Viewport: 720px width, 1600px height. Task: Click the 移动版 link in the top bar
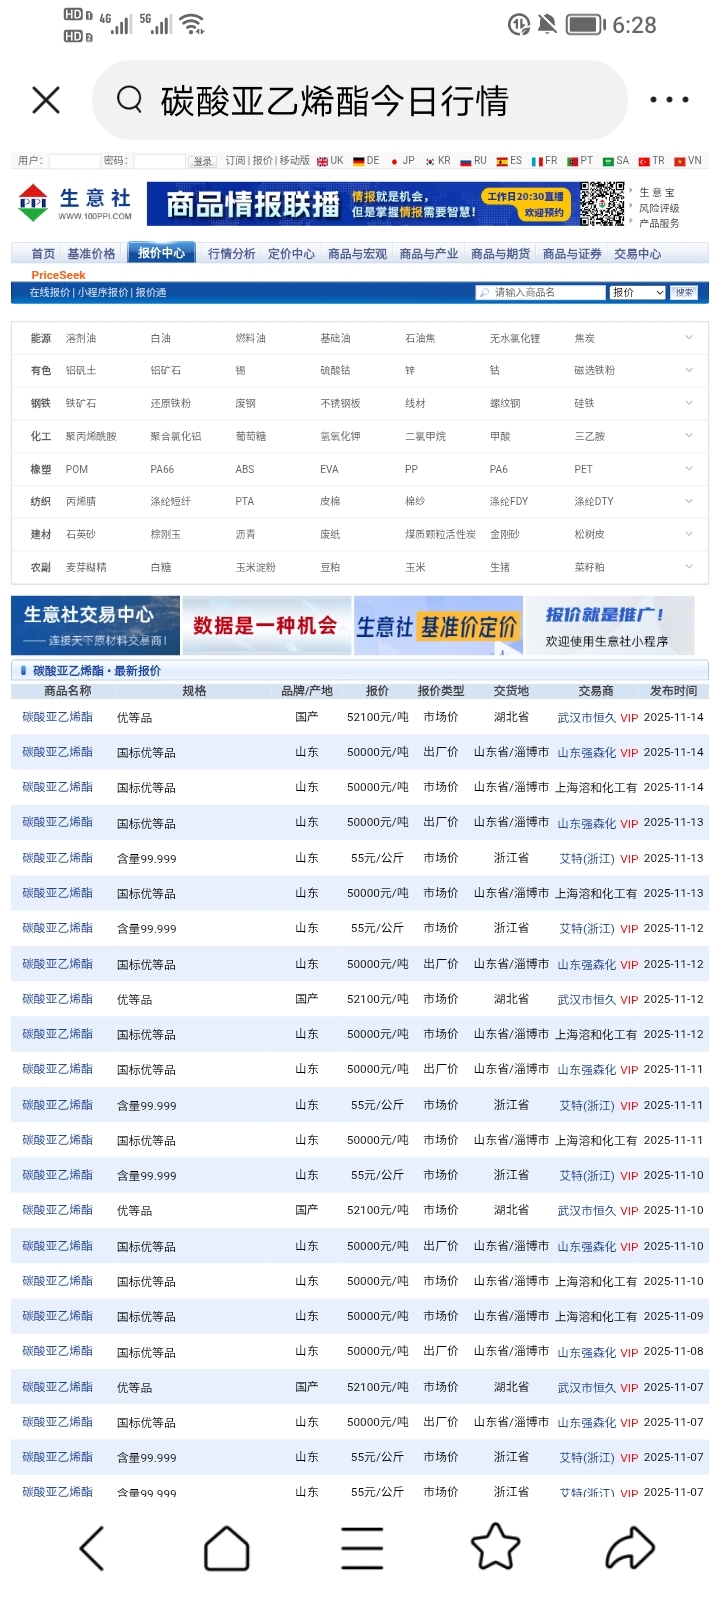[294, 161]
